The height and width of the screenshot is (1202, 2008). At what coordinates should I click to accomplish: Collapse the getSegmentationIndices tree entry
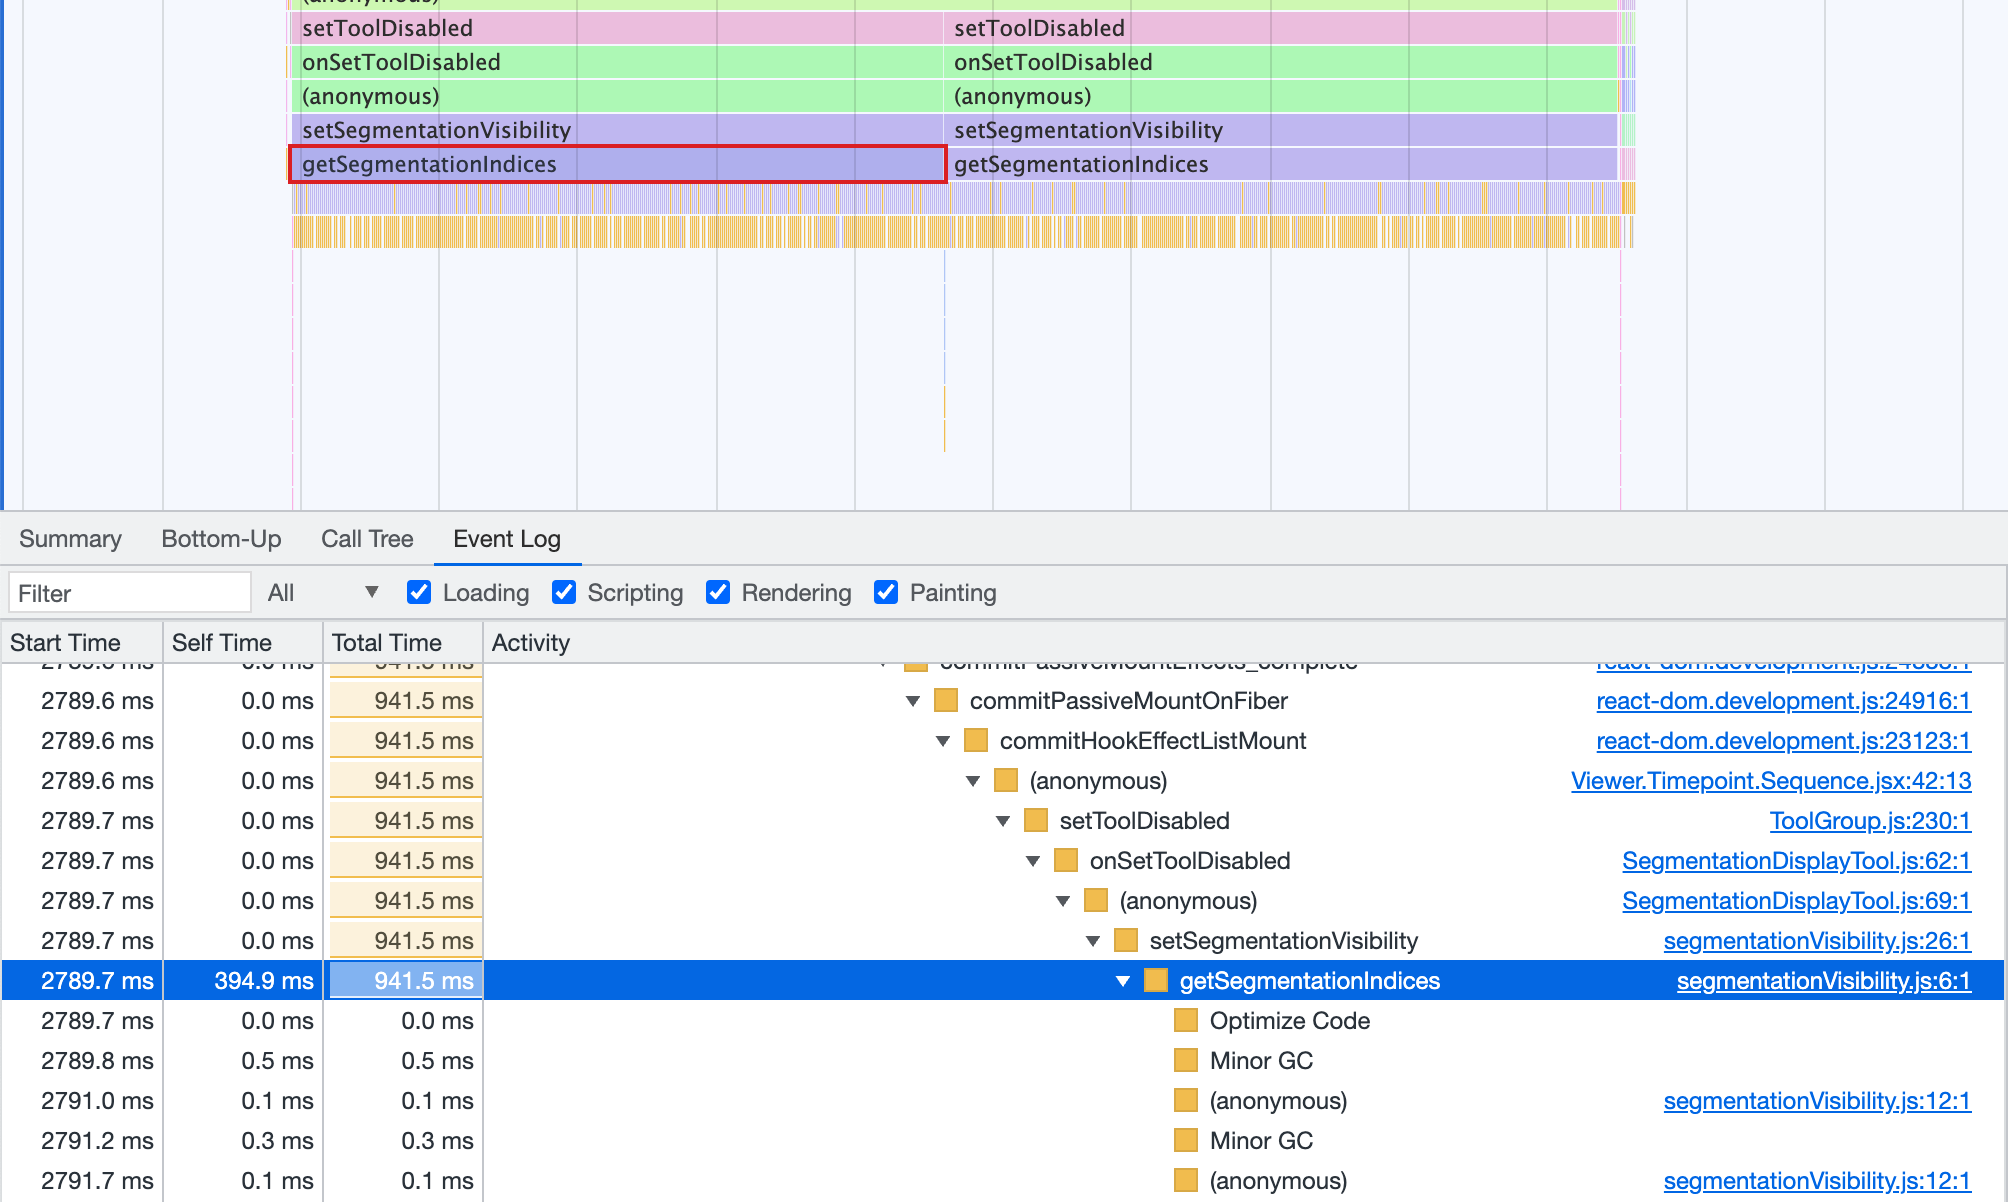(1123, 981)
